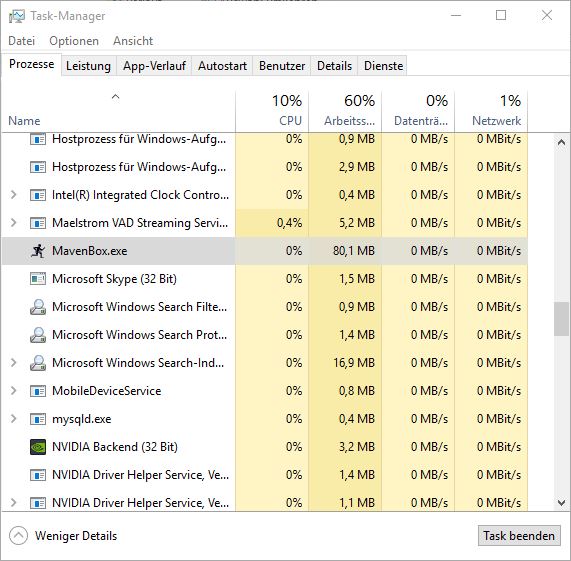The image size is (571, 561).
Task: Click the Task-Manager title bar icon
Action: tap(17, 16)
